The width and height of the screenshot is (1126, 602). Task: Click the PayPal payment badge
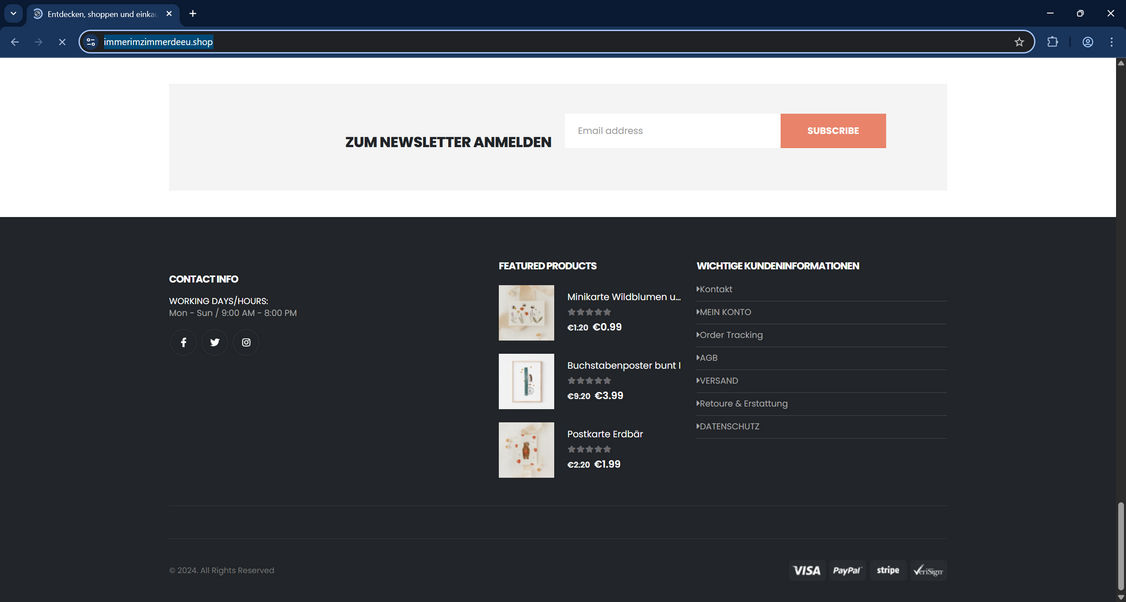point(847,570)
